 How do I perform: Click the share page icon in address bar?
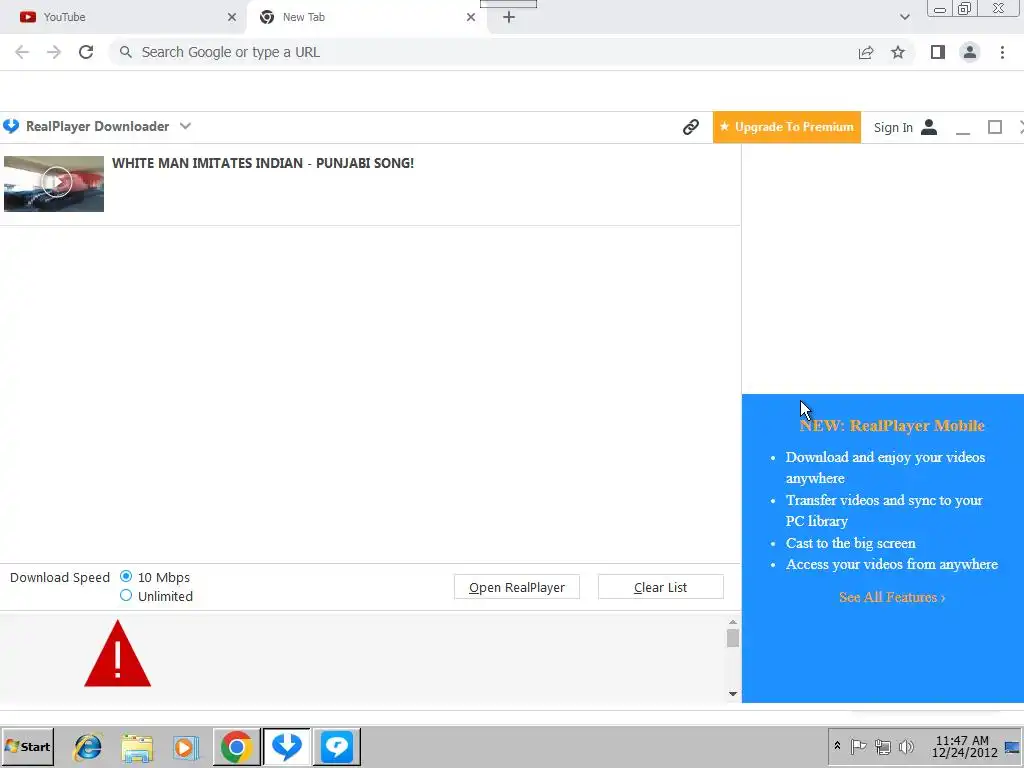point(866,52)
